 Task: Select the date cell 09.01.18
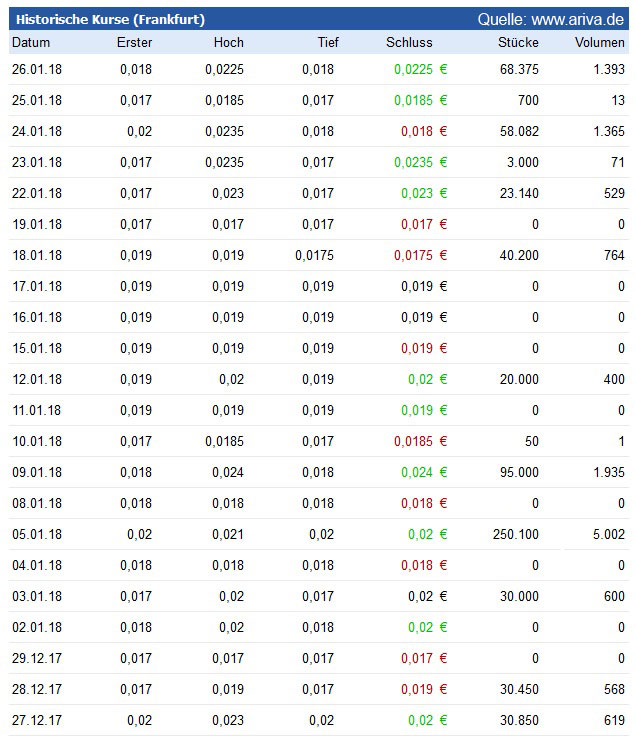tap(37, 473)
